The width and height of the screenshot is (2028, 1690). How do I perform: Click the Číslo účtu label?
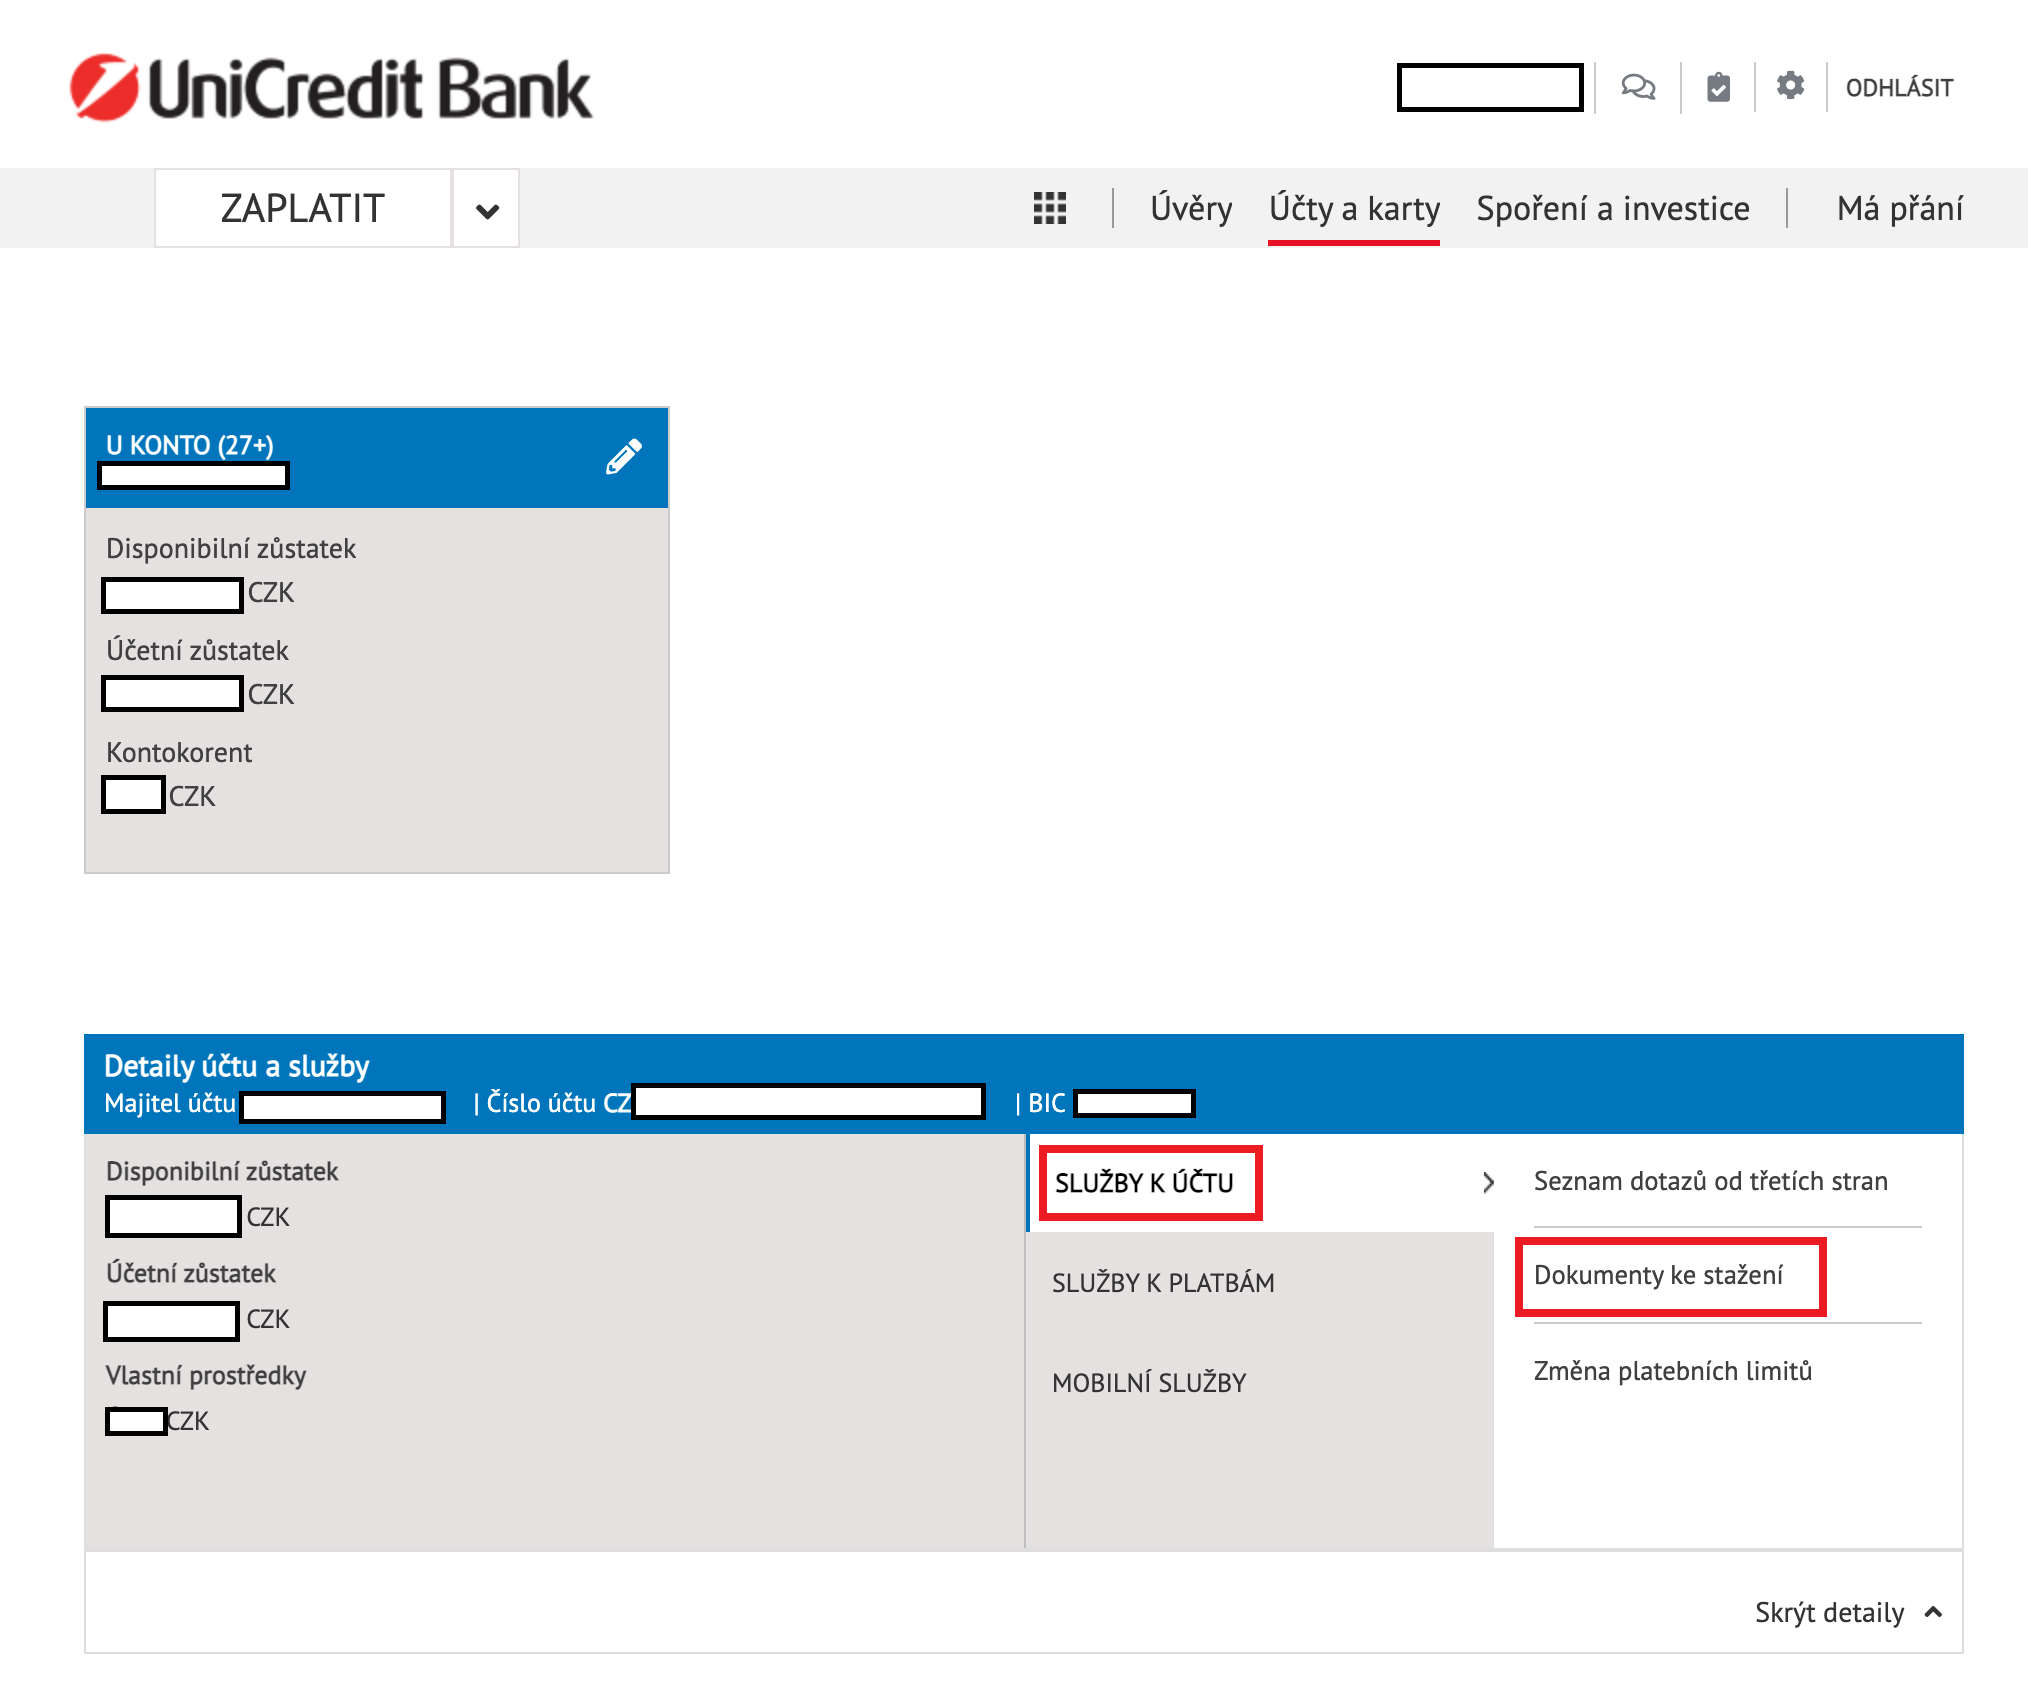tap(541, 1103)
